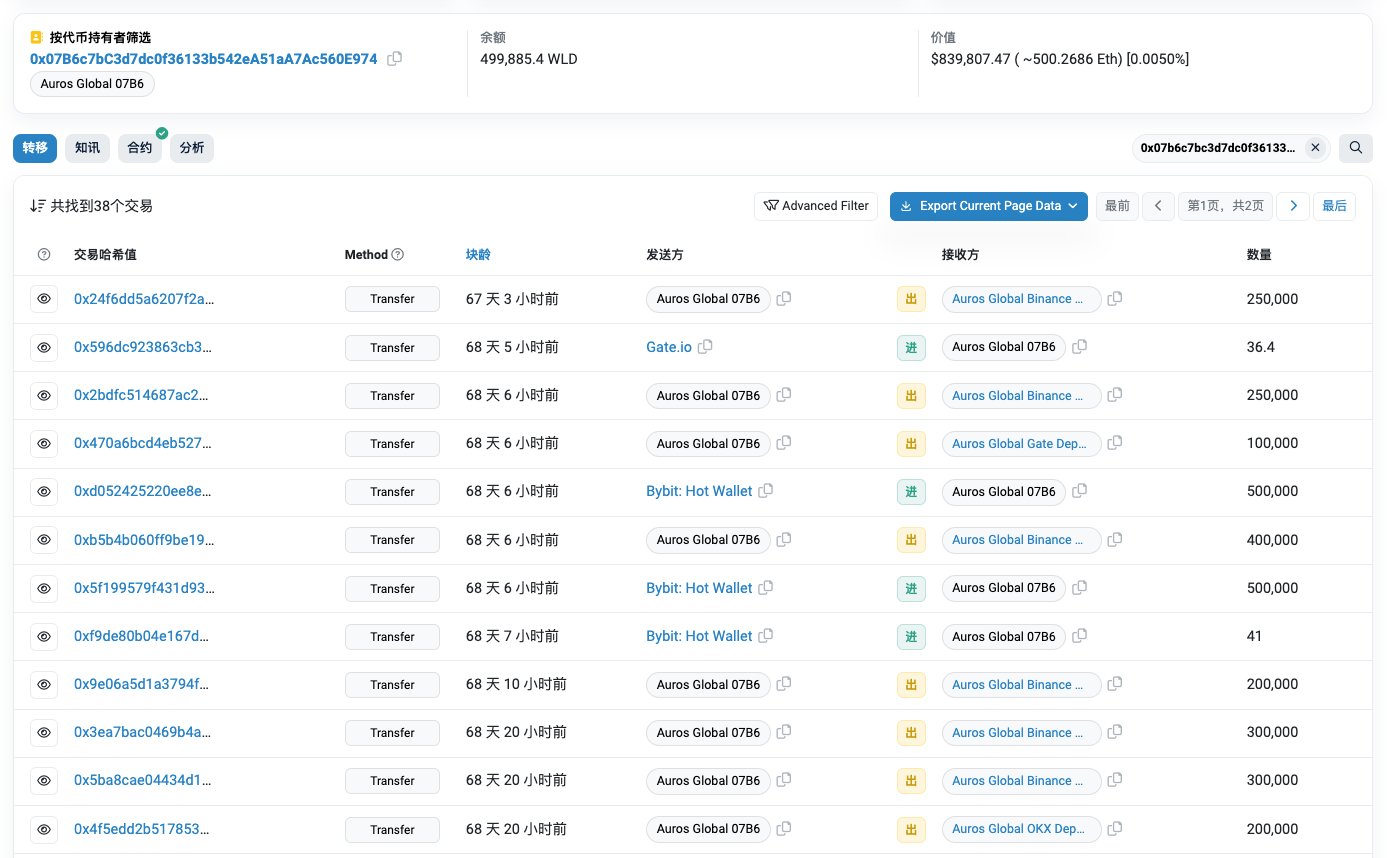Open the holder address 0x07B6c7bC3d7dc0f36133b542eA51aA7Ac560E974 link
Screen dimensions: 1387x858
click(204, 59)
